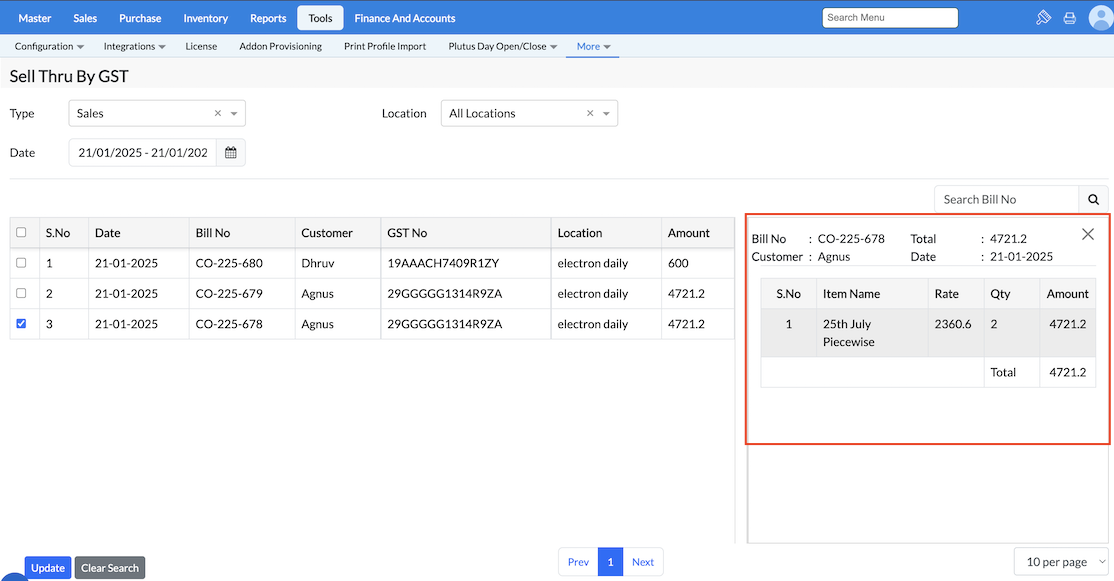Open the 10 per page selector
Screen dimensions: 1114x581
(x=1060, y=562)
